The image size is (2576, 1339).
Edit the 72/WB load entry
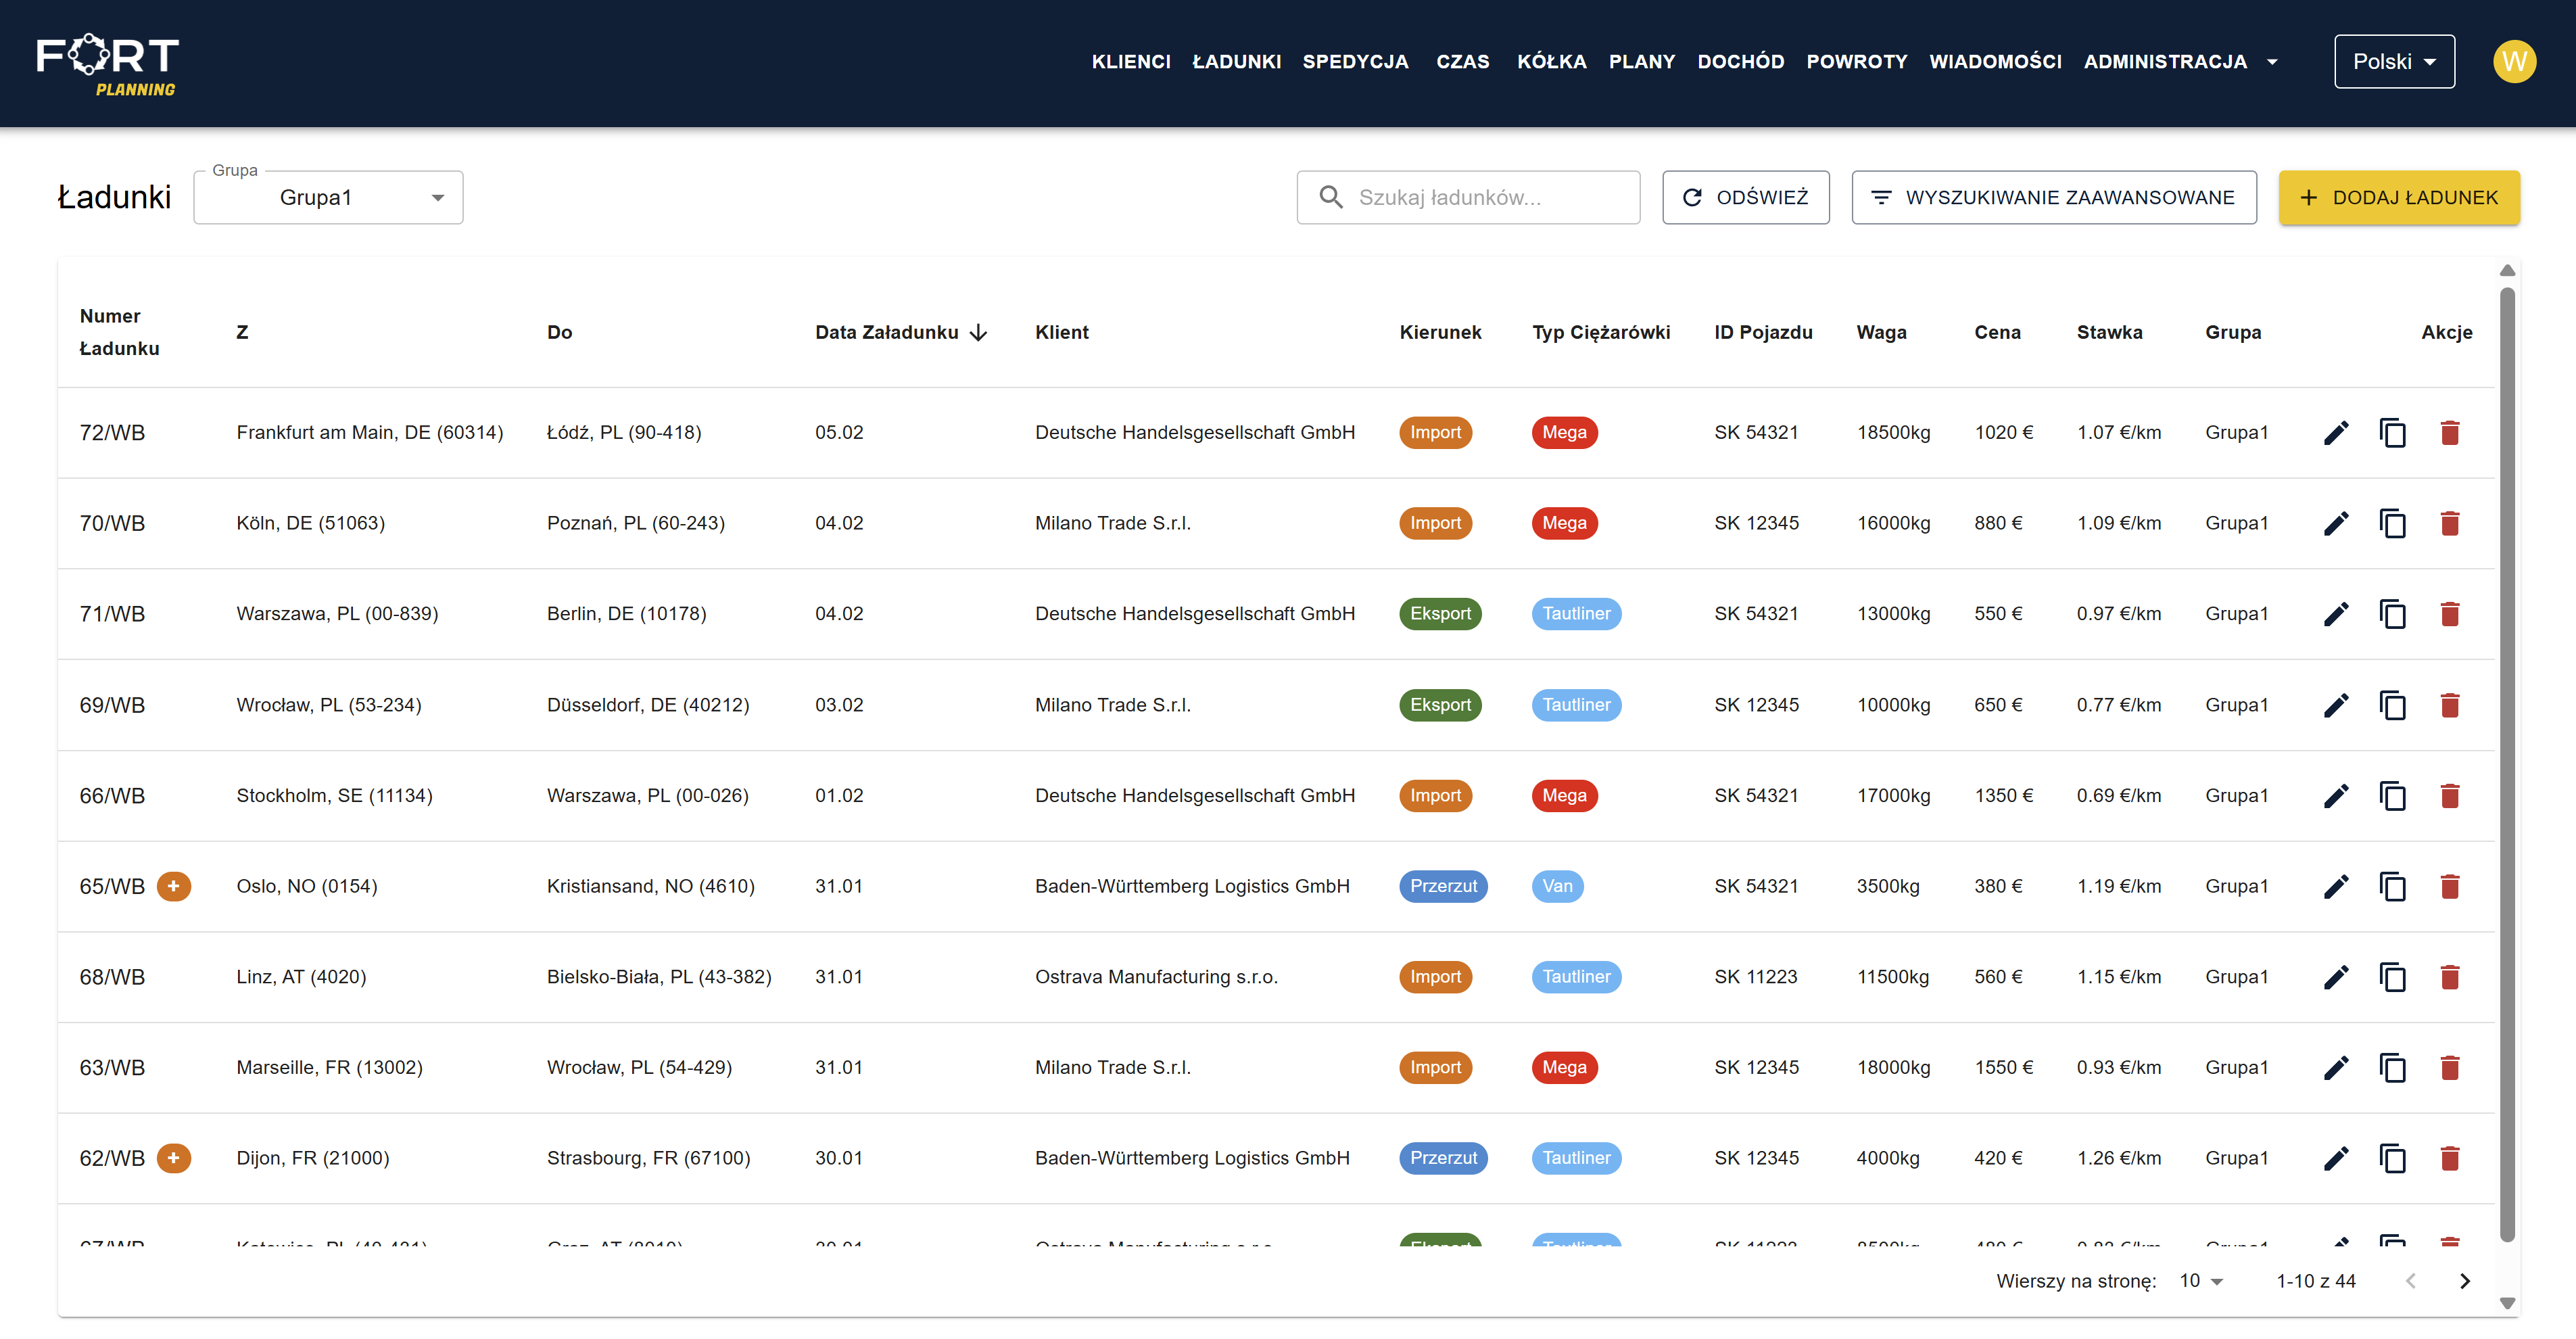click(2337, 432)
